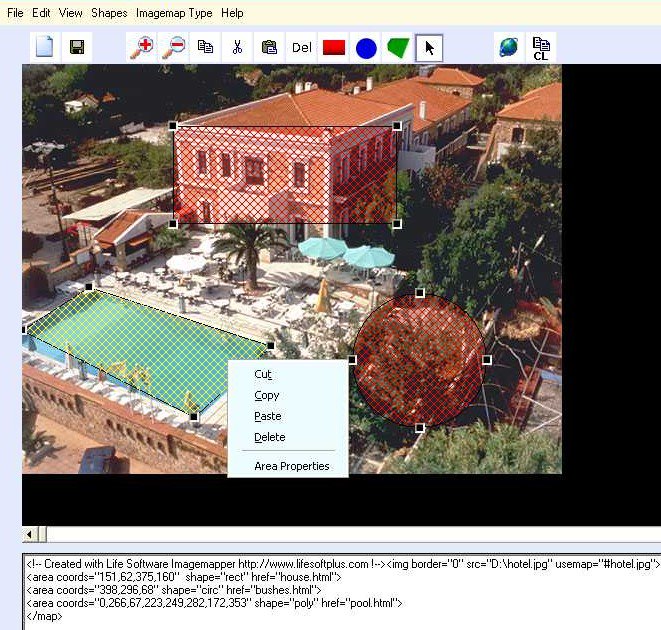Zoom in with the plus magnifier
The image size is (661, 630).
click(x=141, y=47)
